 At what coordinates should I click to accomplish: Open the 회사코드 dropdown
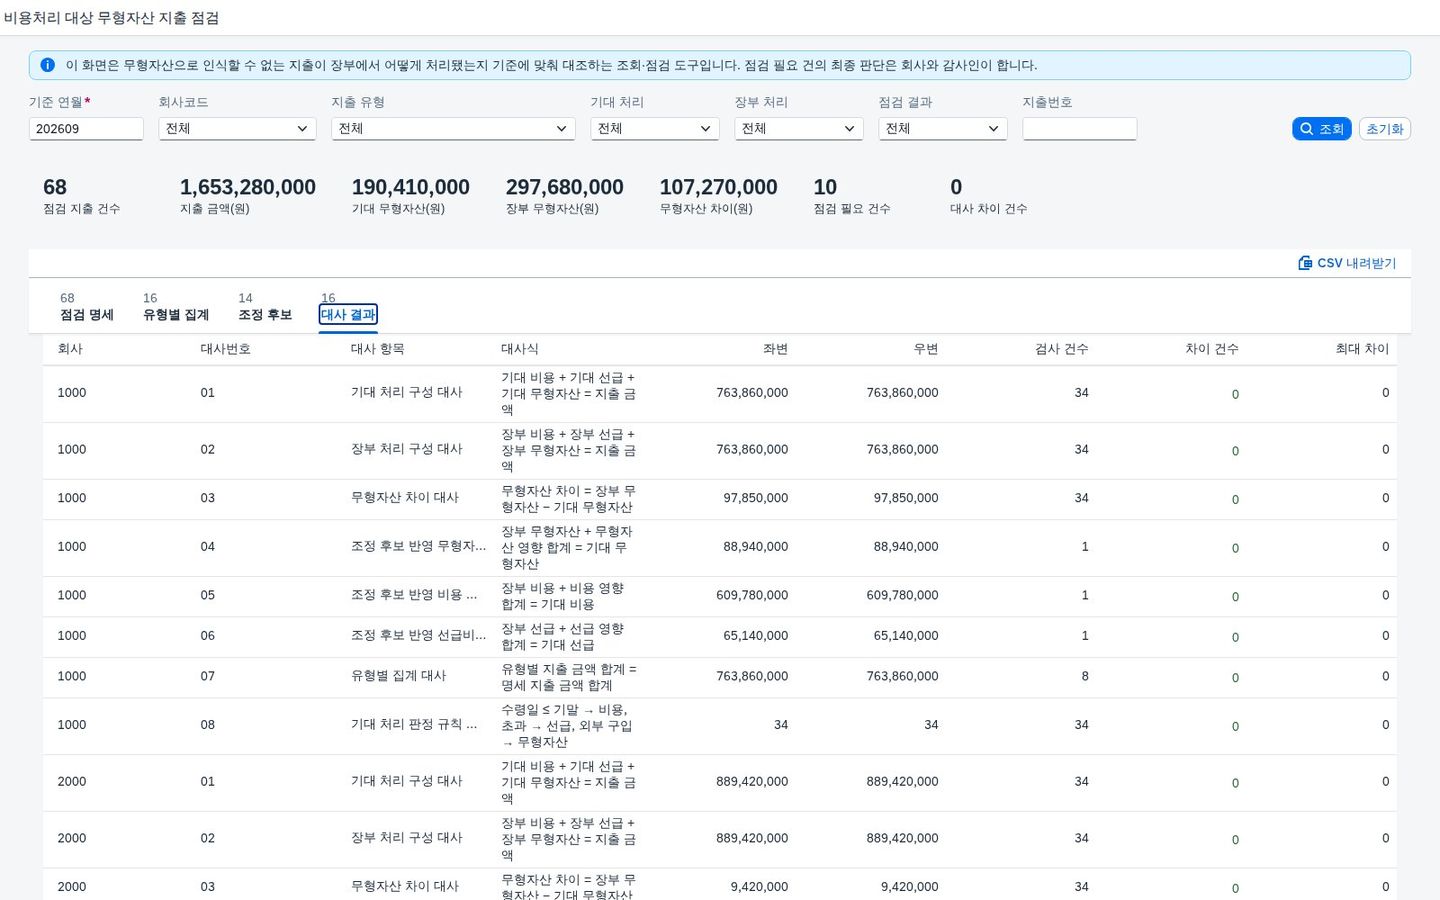237,129
